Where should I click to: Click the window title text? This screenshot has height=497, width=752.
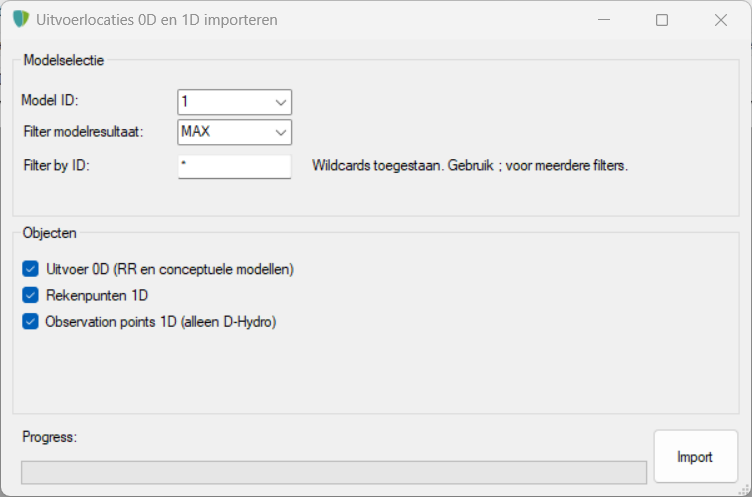[157, 20]
